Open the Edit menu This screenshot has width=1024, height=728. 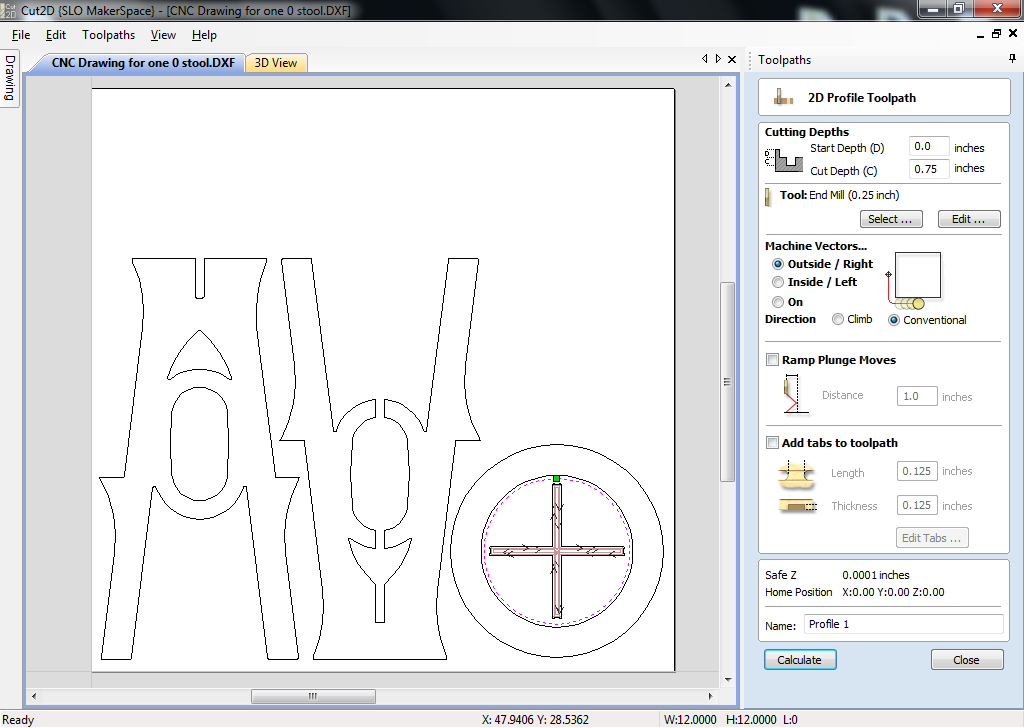pyautogui.click(x=56, y=35)
